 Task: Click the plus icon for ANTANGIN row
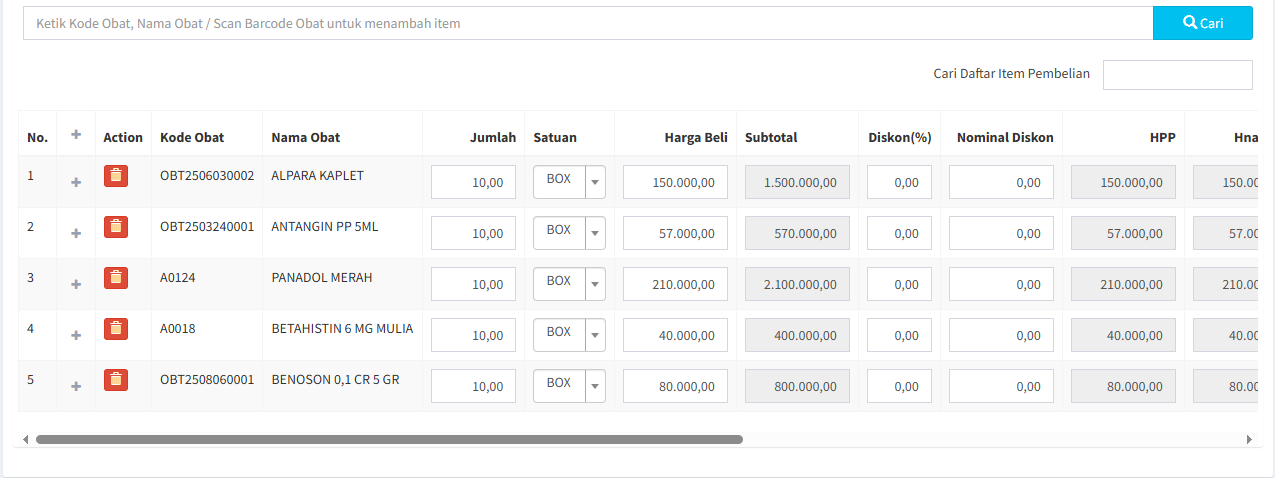click(x=76, y=234)
